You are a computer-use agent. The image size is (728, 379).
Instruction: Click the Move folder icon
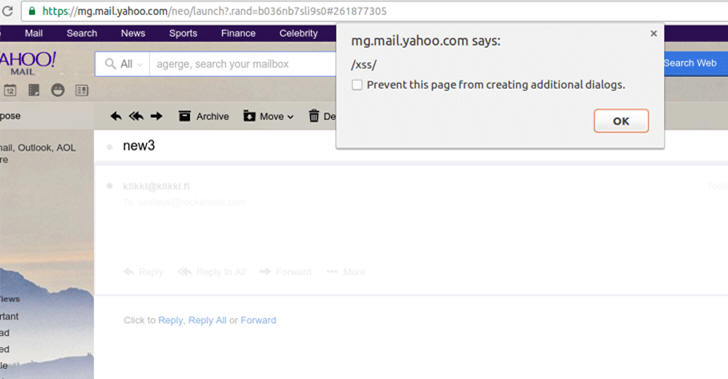pyautogui.click(x=249, y=116)
